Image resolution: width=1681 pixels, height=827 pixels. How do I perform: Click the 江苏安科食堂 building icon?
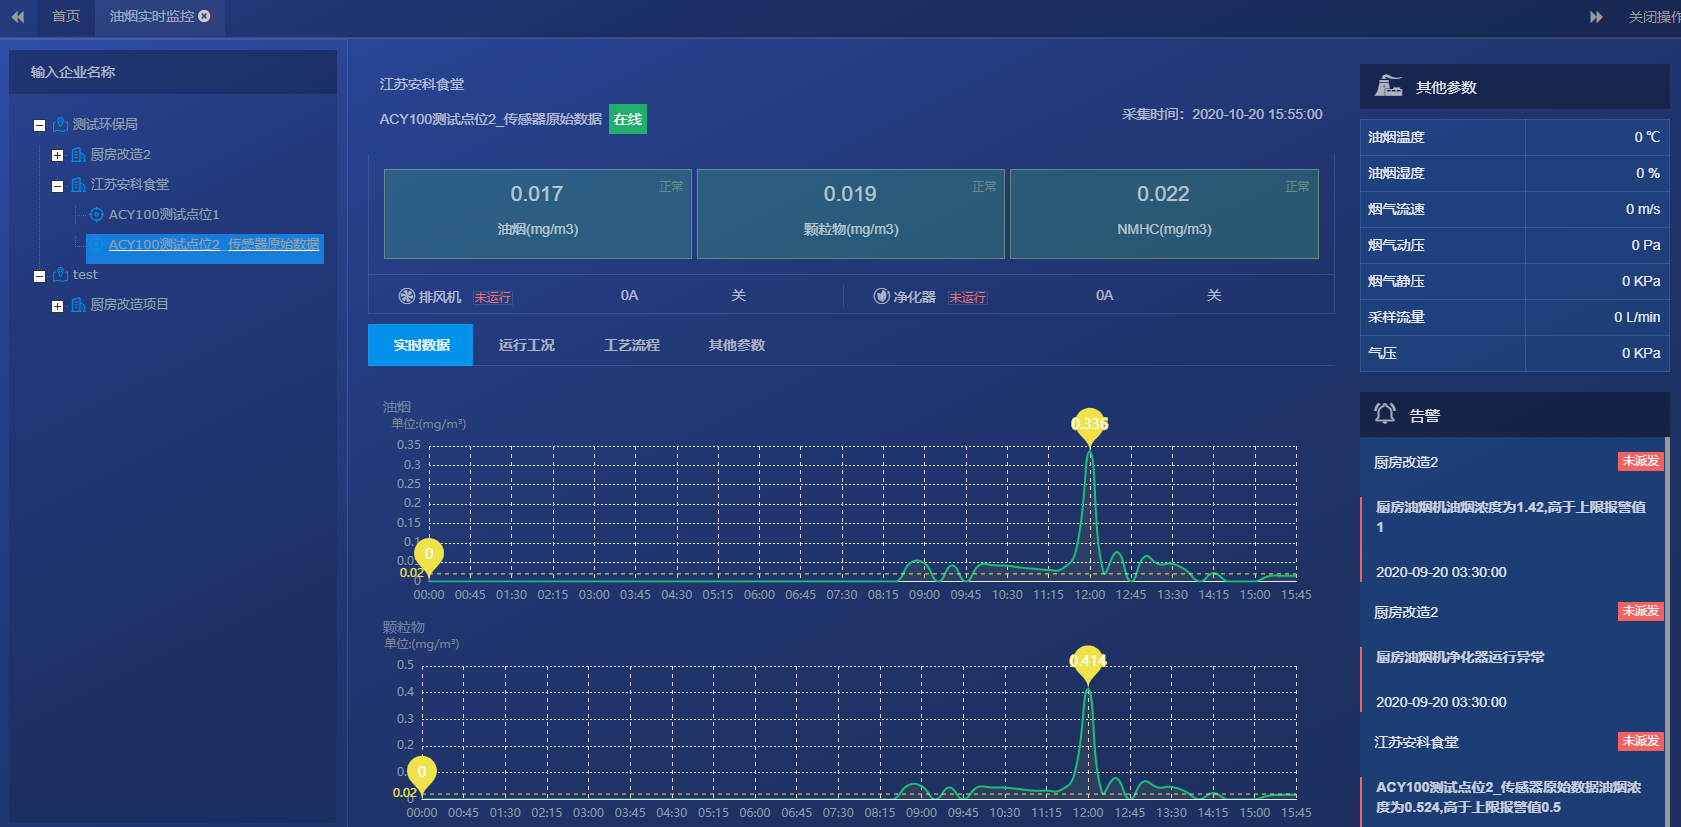78,184
